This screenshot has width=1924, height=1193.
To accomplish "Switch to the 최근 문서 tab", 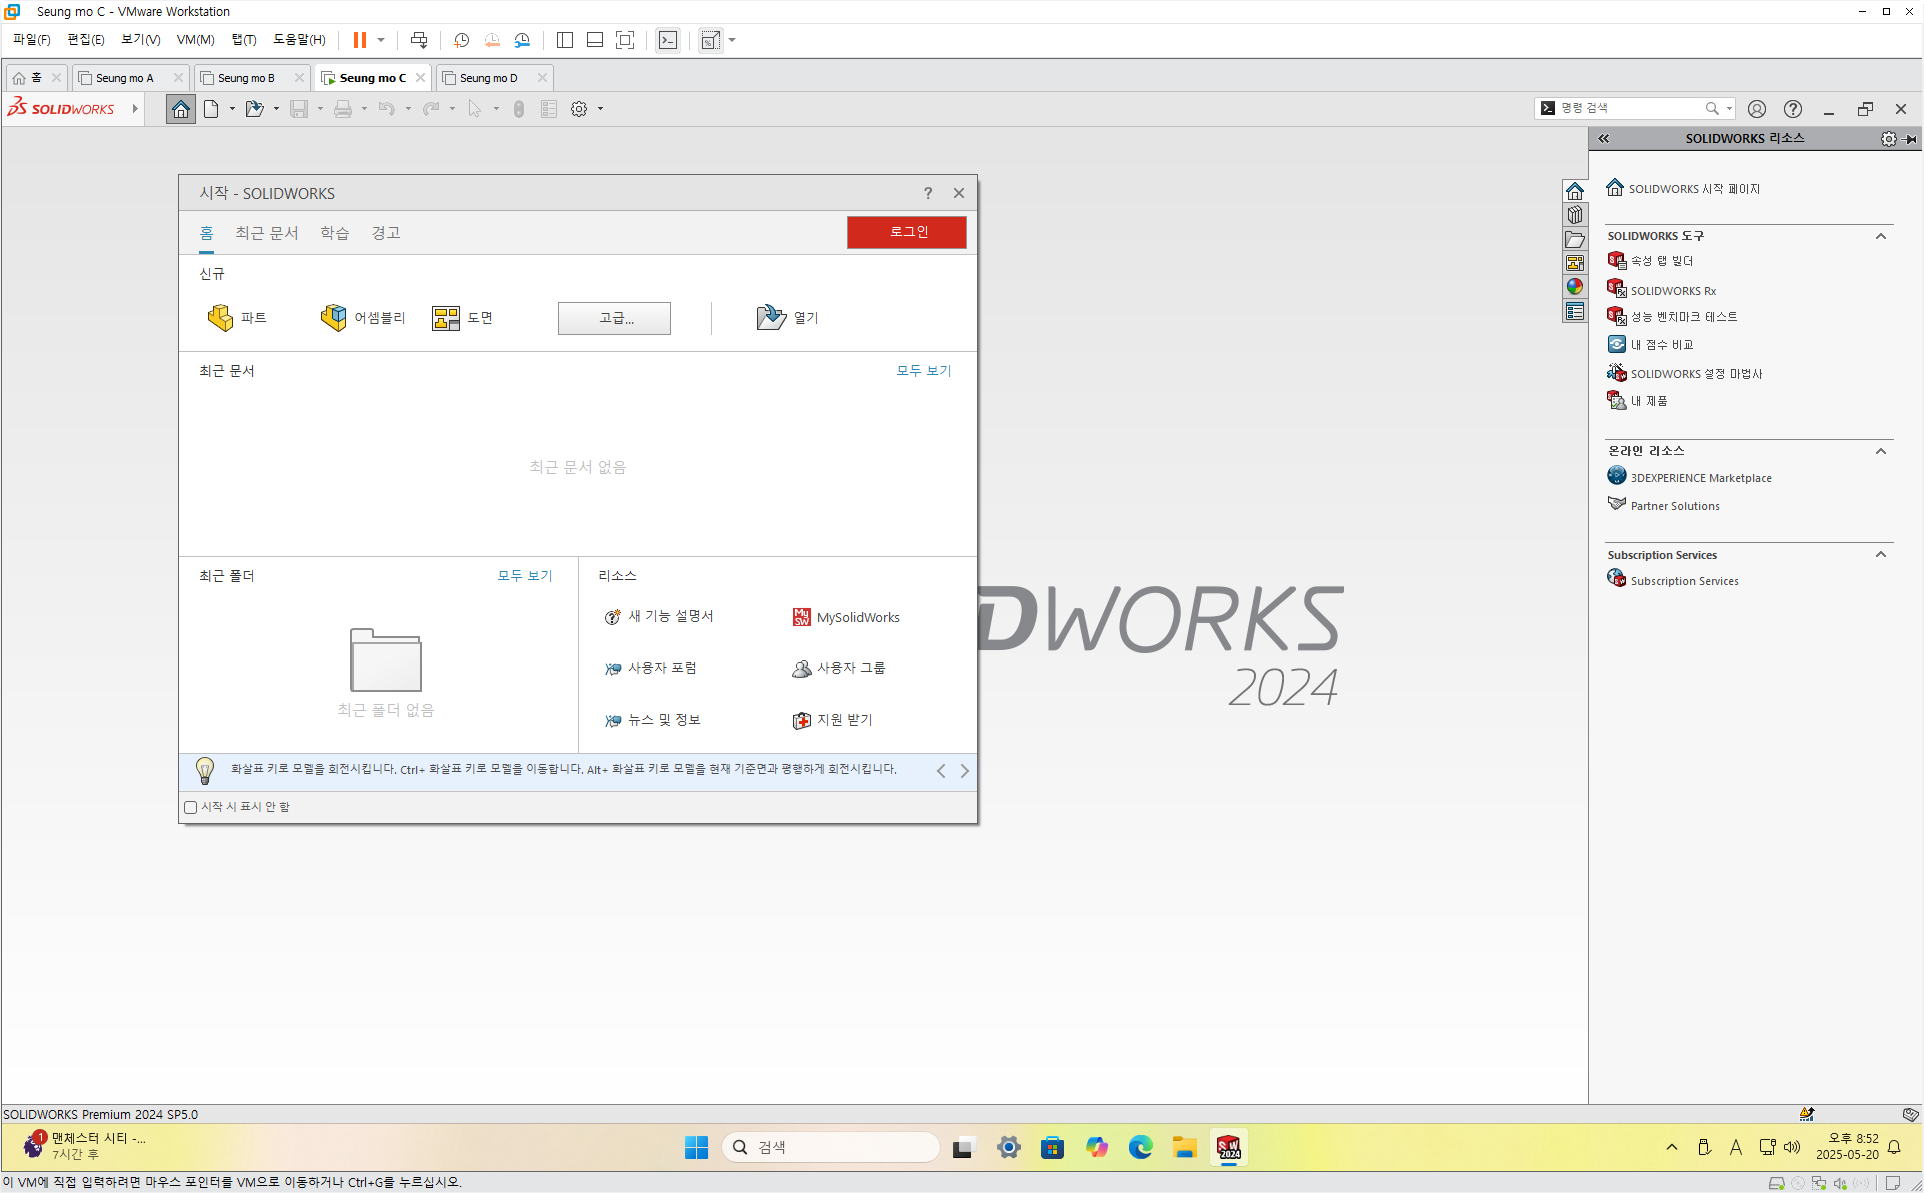I will point(266,233).
